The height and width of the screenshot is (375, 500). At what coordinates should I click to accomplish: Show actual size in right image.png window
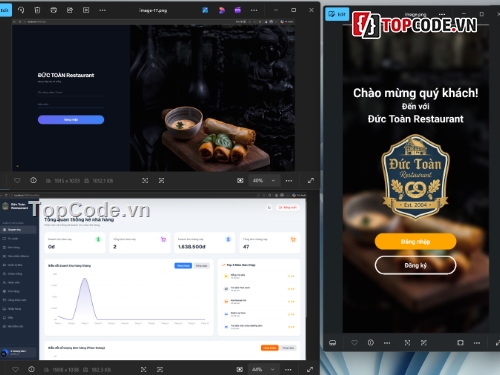(x=424, y=343)
